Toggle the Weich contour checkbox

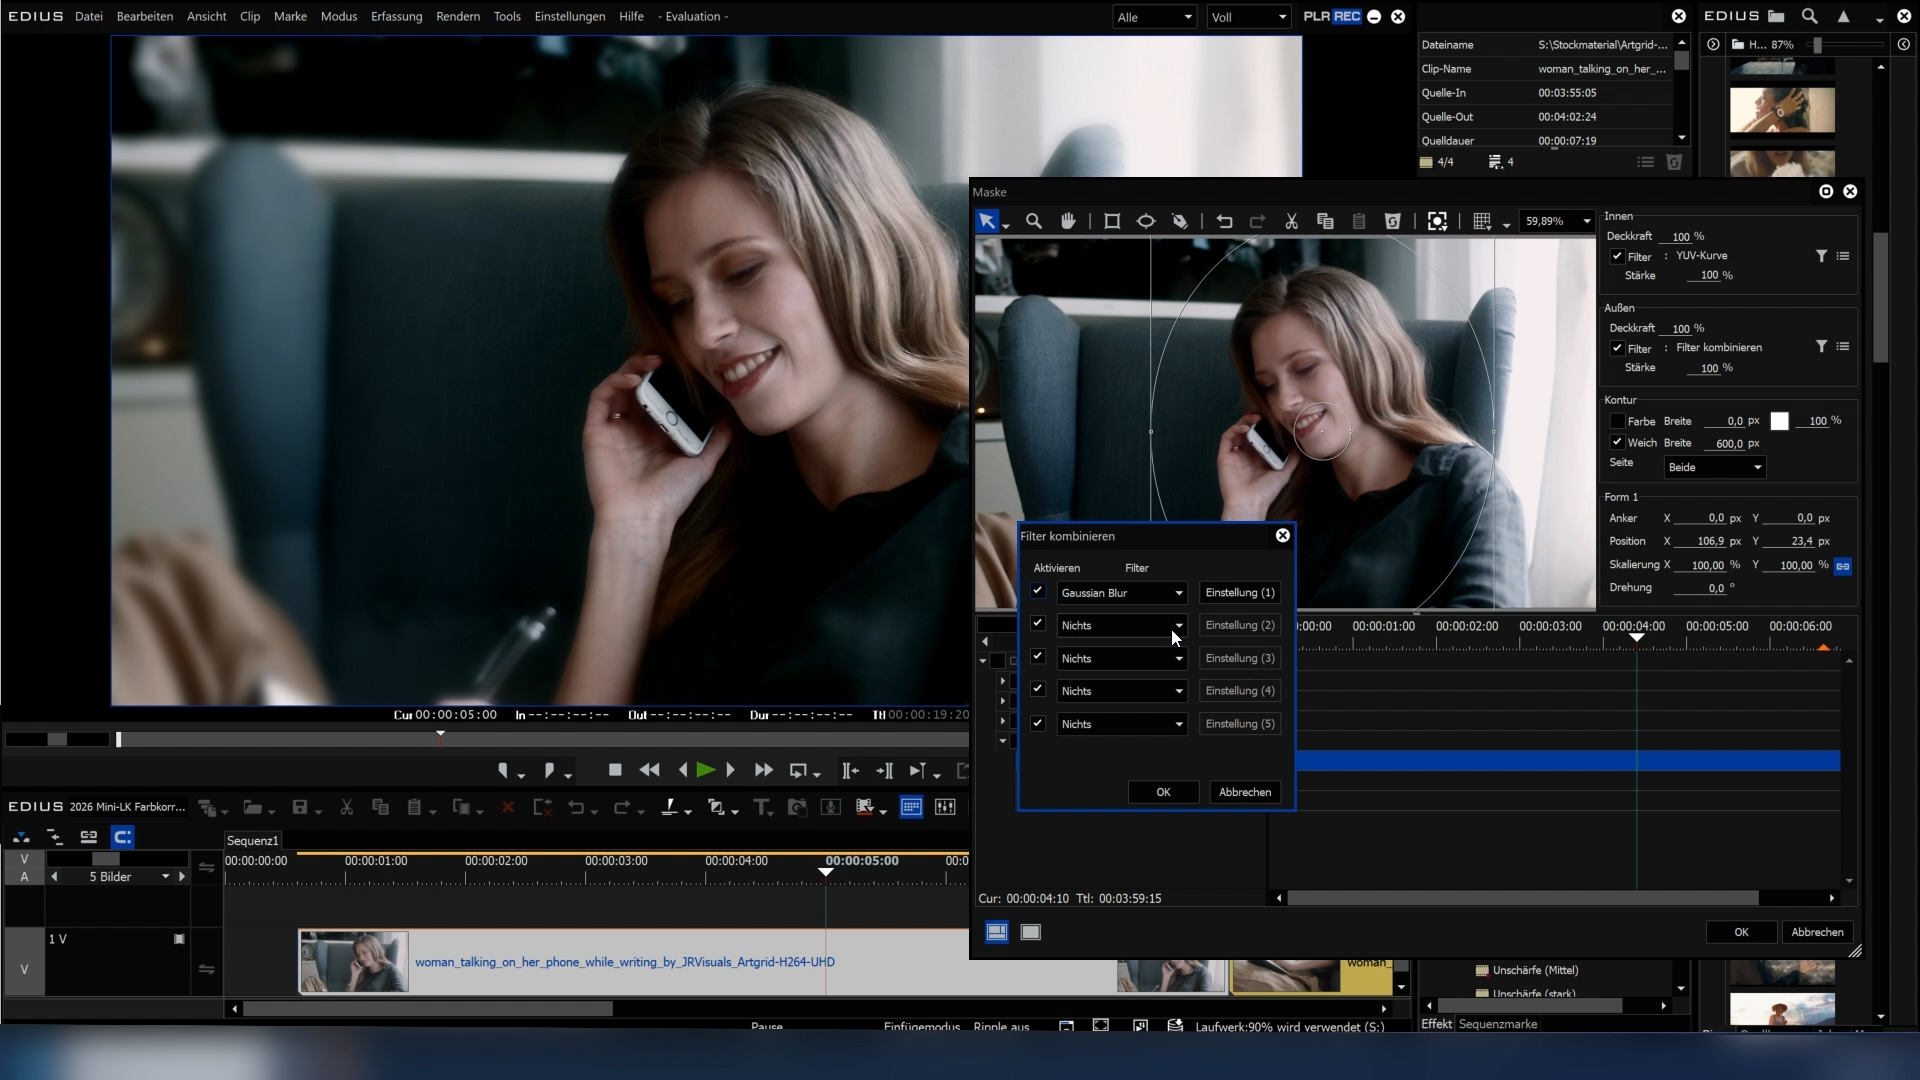[x=1617, y=442]
